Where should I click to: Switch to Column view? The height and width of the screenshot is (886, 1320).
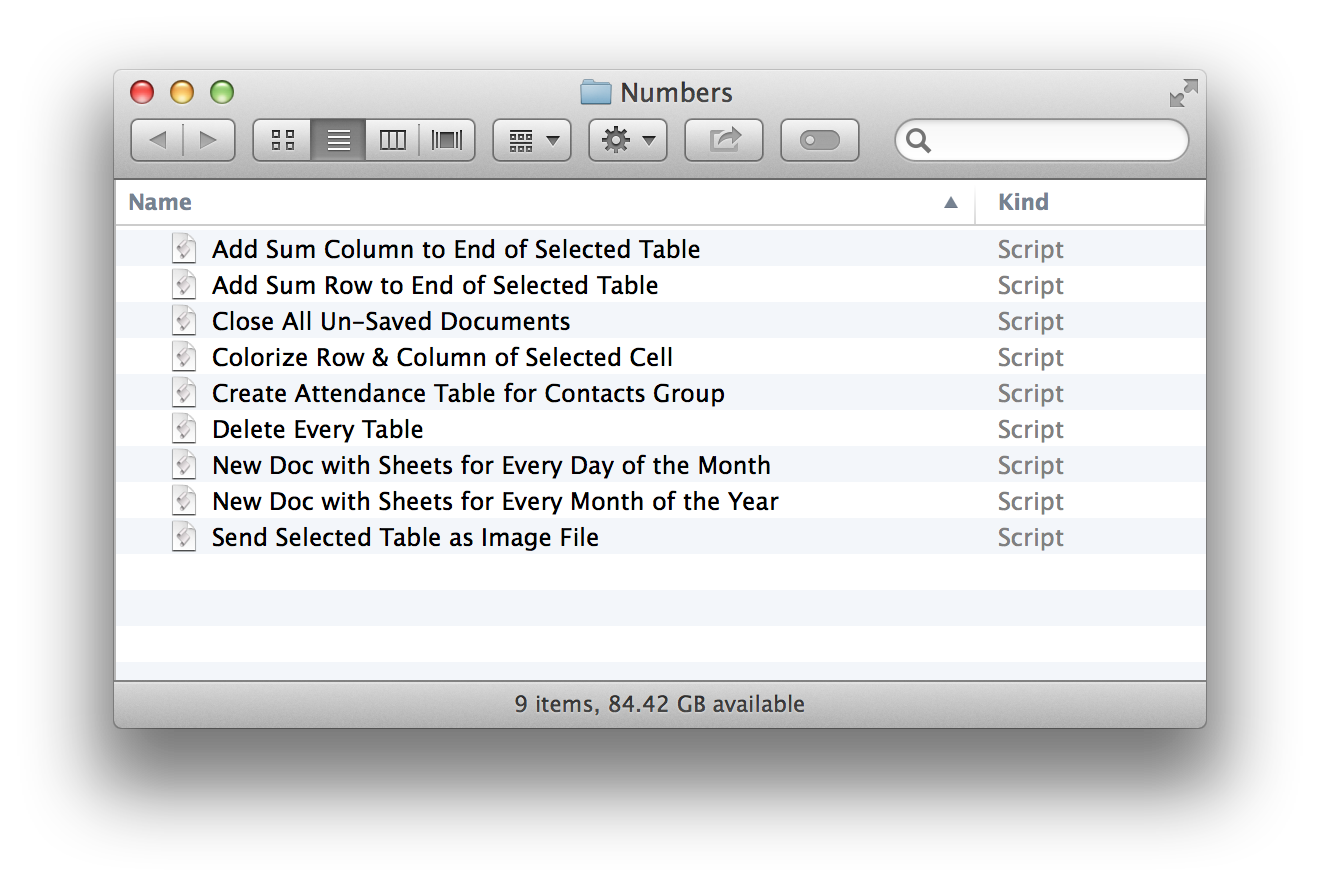tap(392, 140)
